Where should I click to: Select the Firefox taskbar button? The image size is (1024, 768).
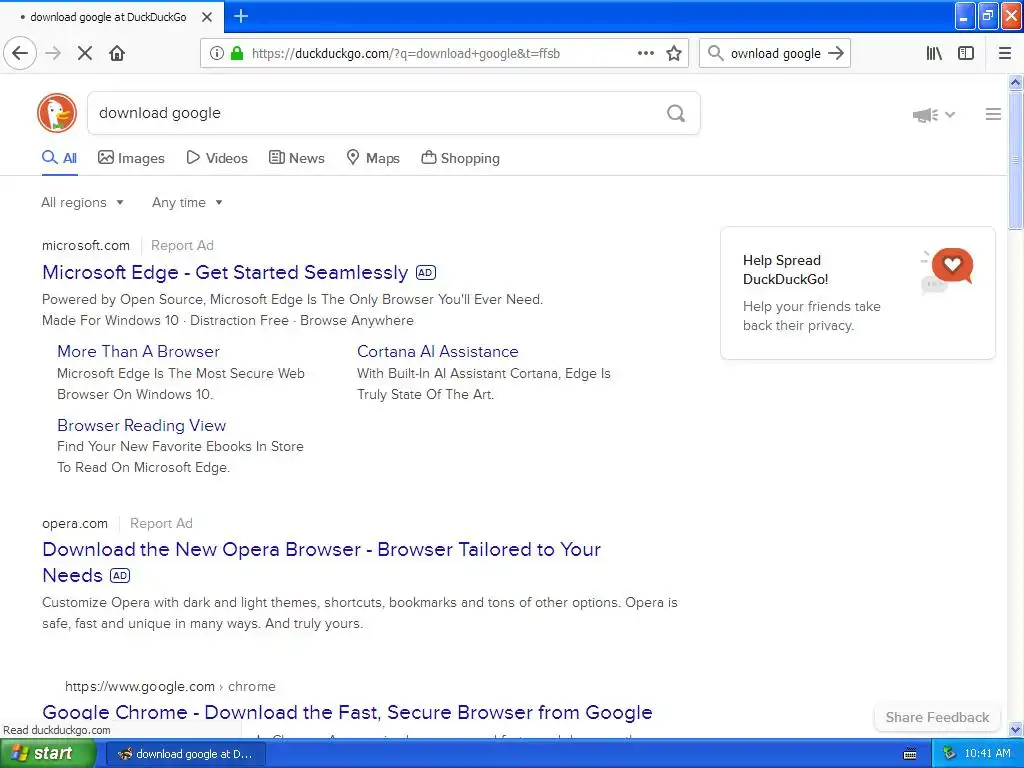pyautogui.click(x=185, y=754)
